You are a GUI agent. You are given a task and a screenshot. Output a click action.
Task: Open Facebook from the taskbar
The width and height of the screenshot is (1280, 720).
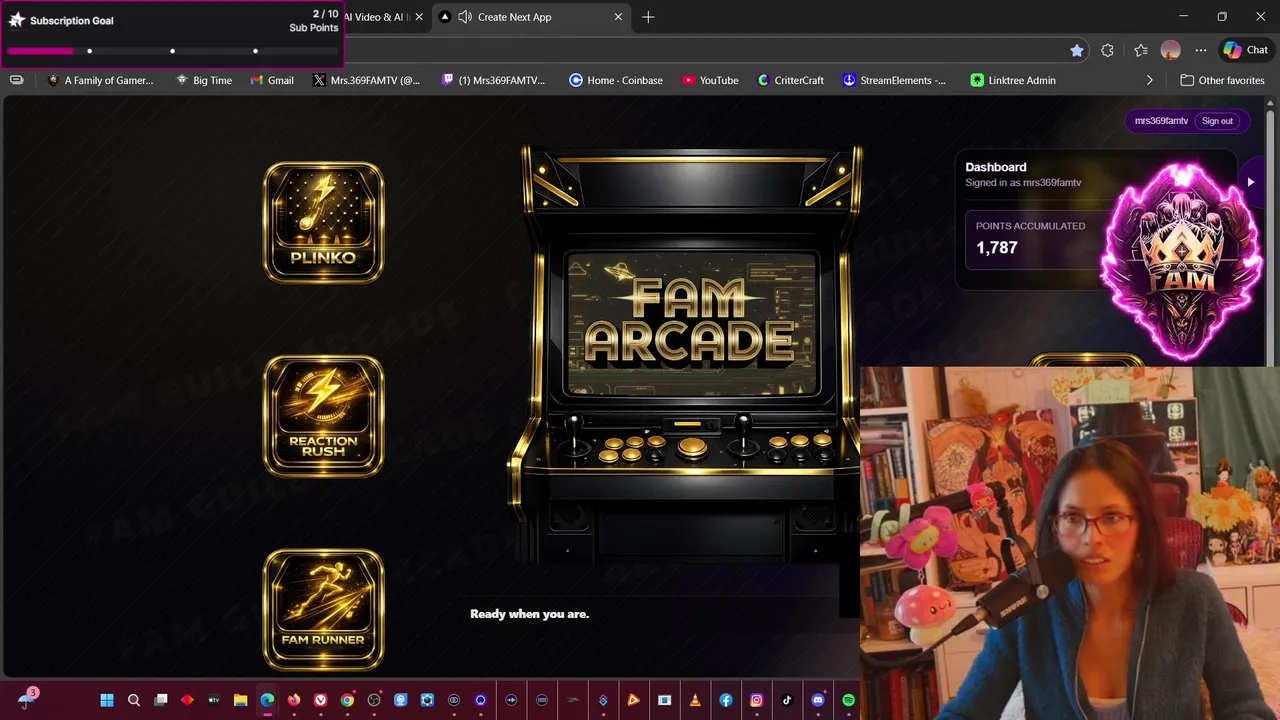coord(726,700)
